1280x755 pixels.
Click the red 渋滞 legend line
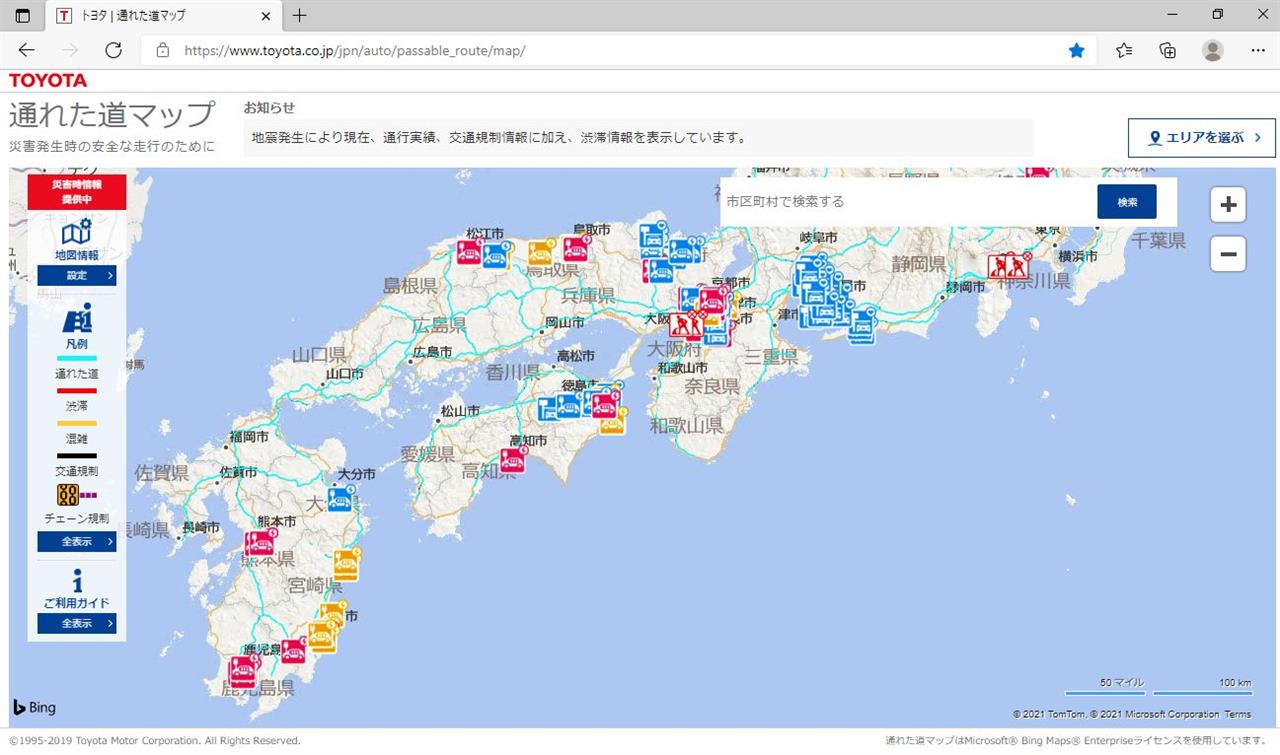tap(77, 391)
